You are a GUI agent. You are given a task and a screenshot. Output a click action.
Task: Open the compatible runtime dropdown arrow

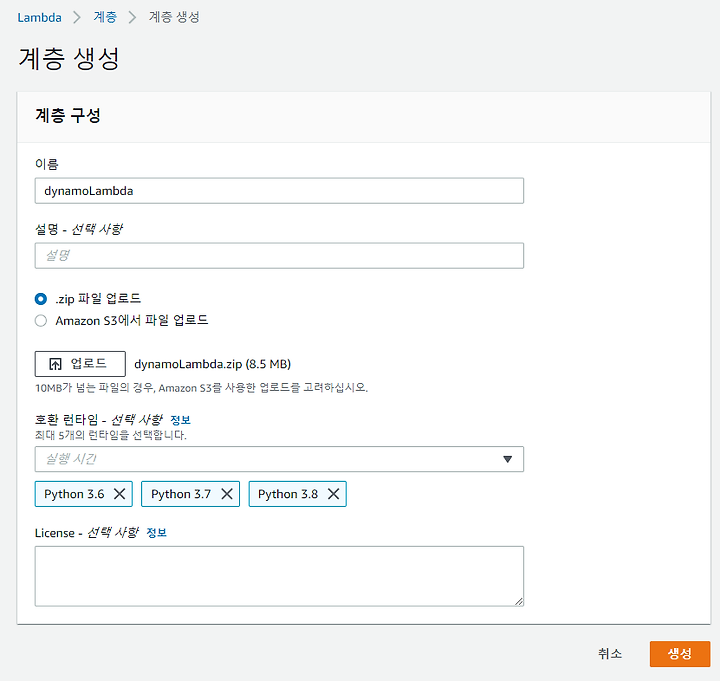point(507,459)
